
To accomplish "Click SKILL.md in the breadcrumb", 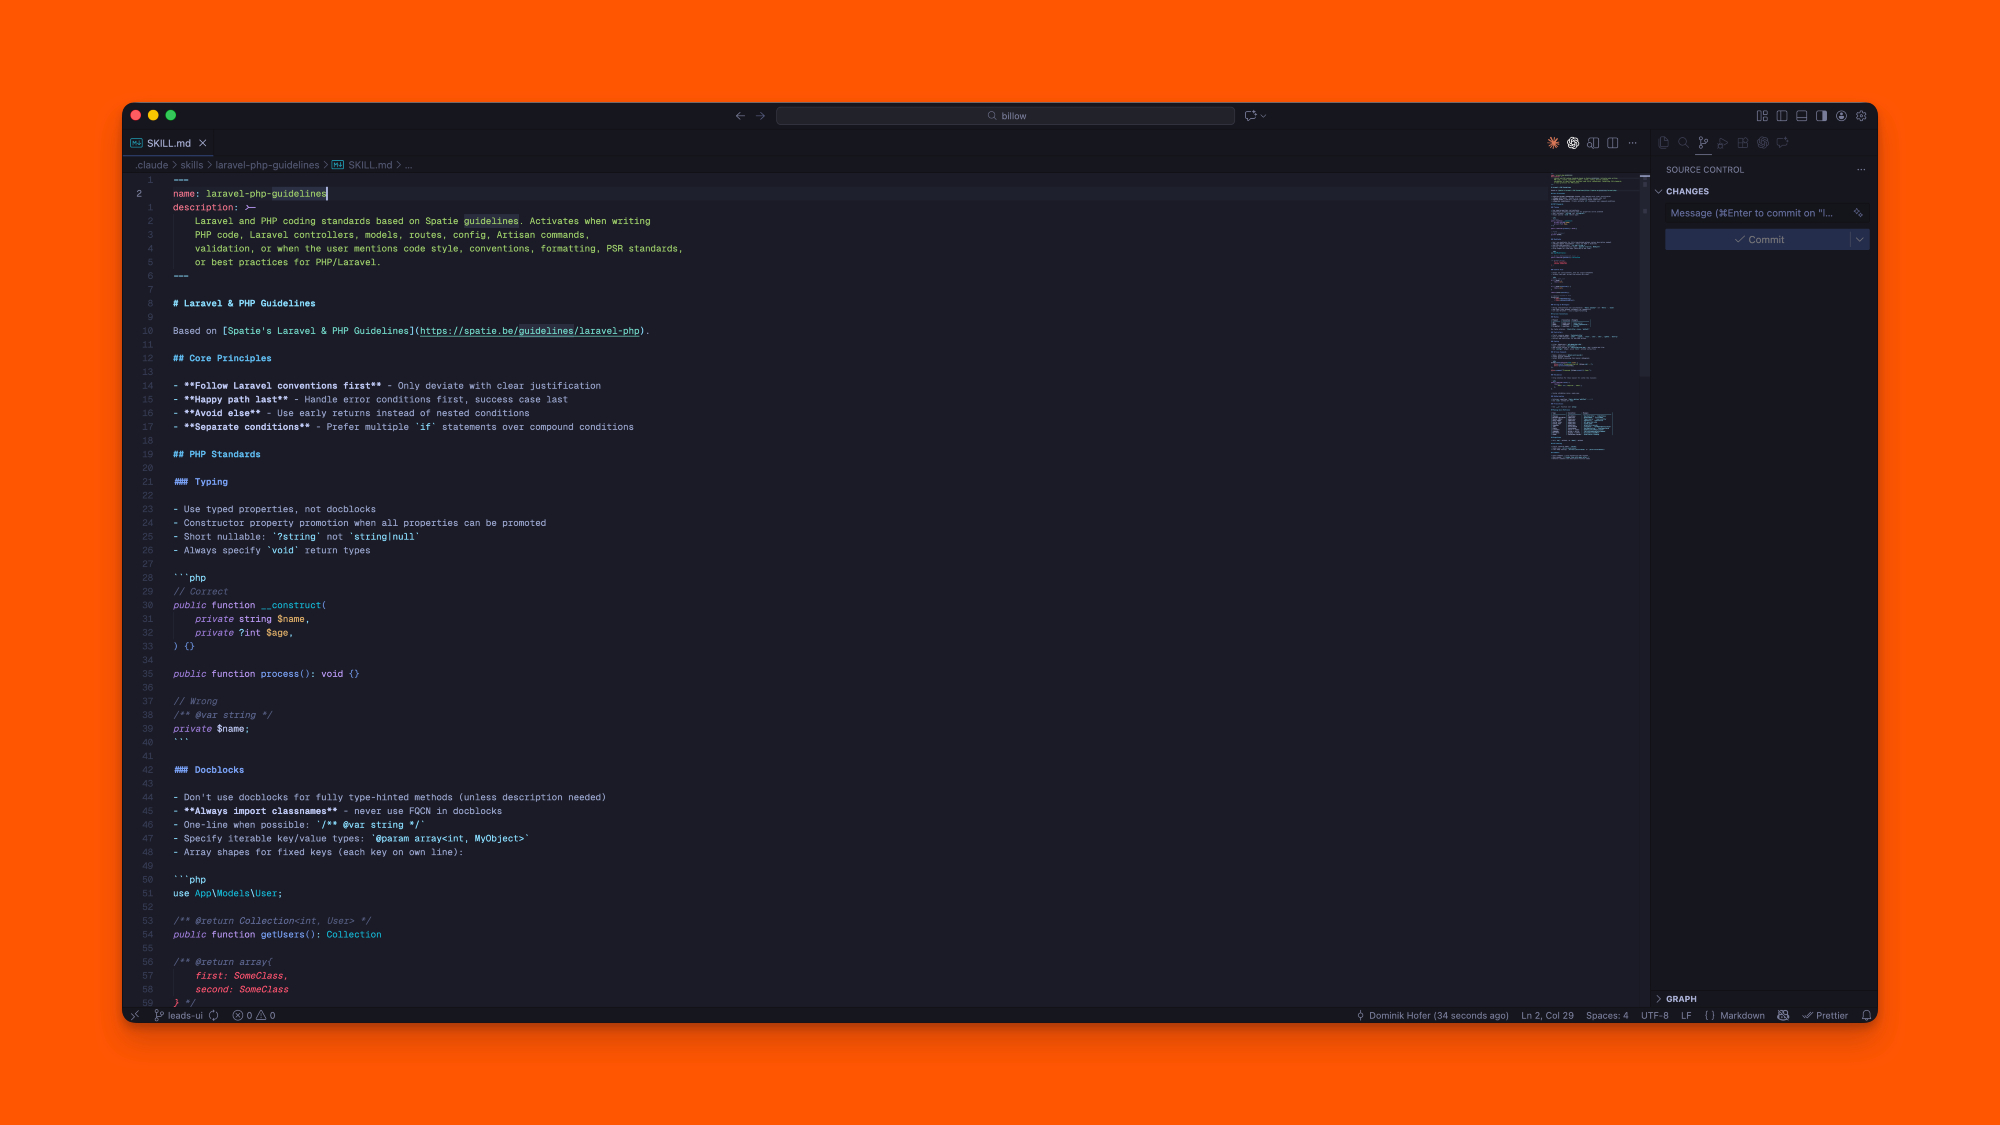I will tap(370, 165).
